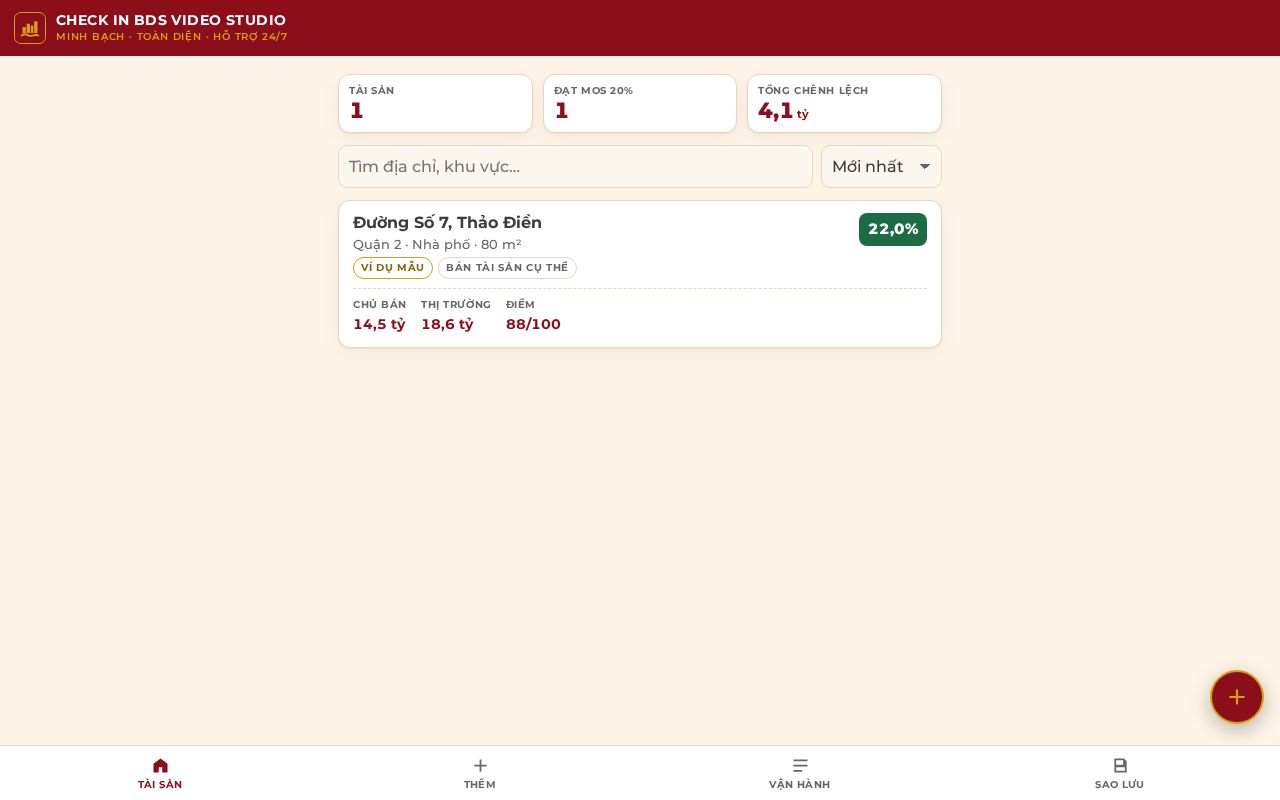Image resolution: width=1280 pixels, height=800 pixels.
Task: Open the Đường Số 7, Thảo Điền listing
Action: pyautogui.click(x=640, y=274)
